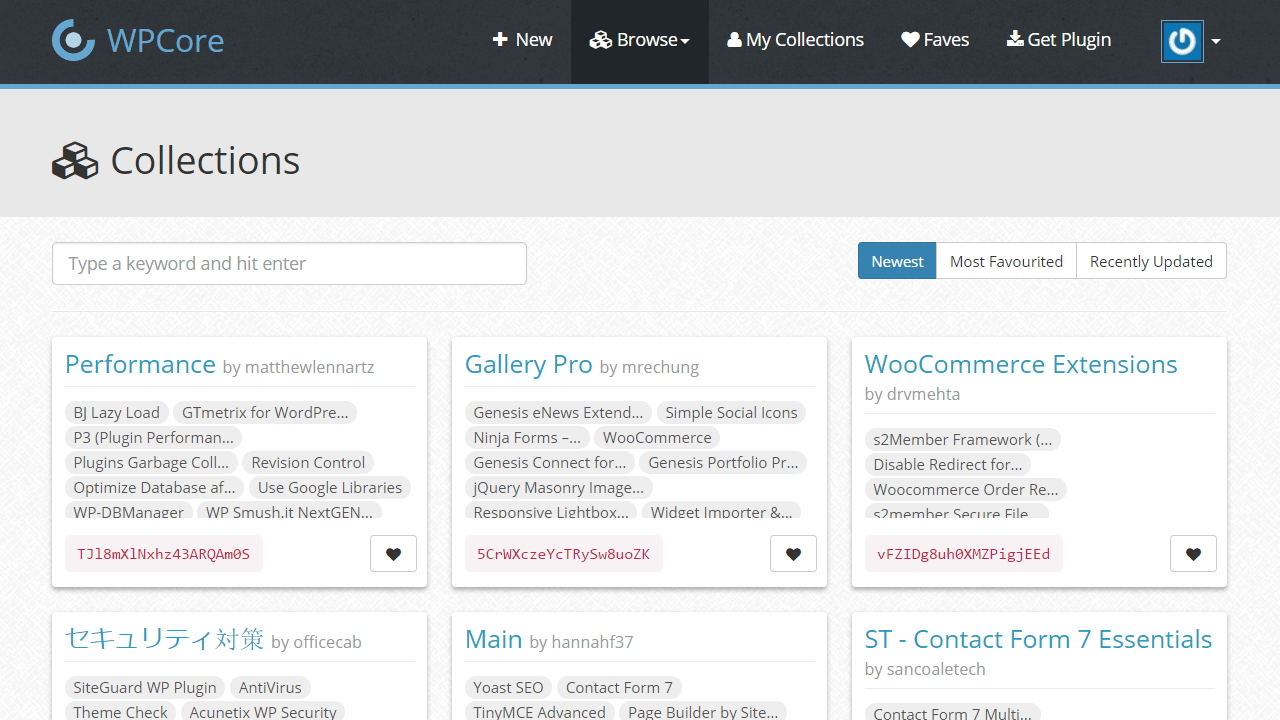Click the Genesis Portfolio Pr... tag
This screenshot has height=720, width=1280.
click(x=723, y=462)
